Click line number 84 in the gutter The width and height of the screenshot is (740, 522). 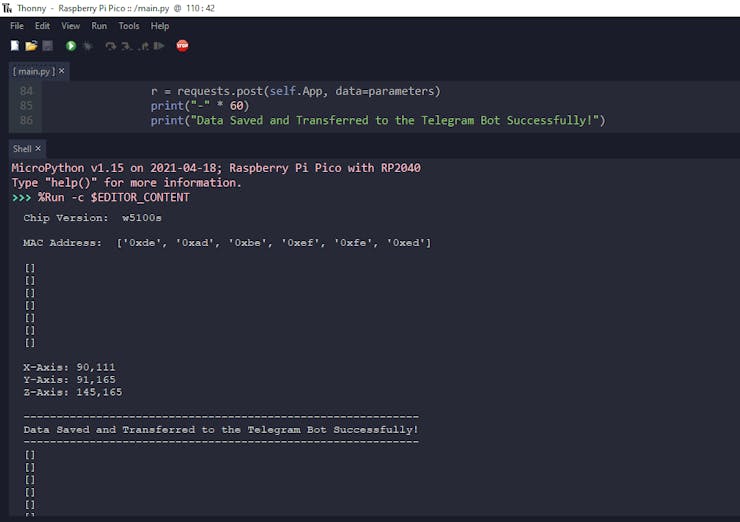26,91
